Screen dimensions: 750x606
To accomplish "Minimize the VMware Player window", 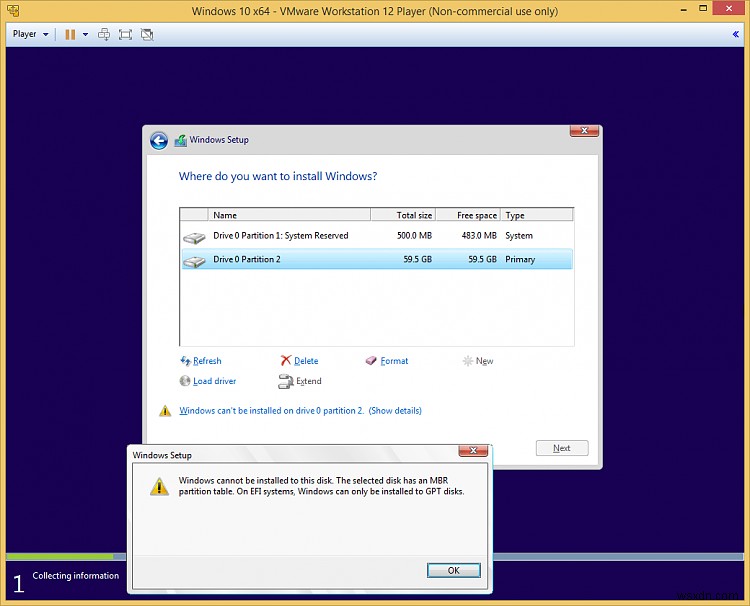I will [x=684, y=9].
